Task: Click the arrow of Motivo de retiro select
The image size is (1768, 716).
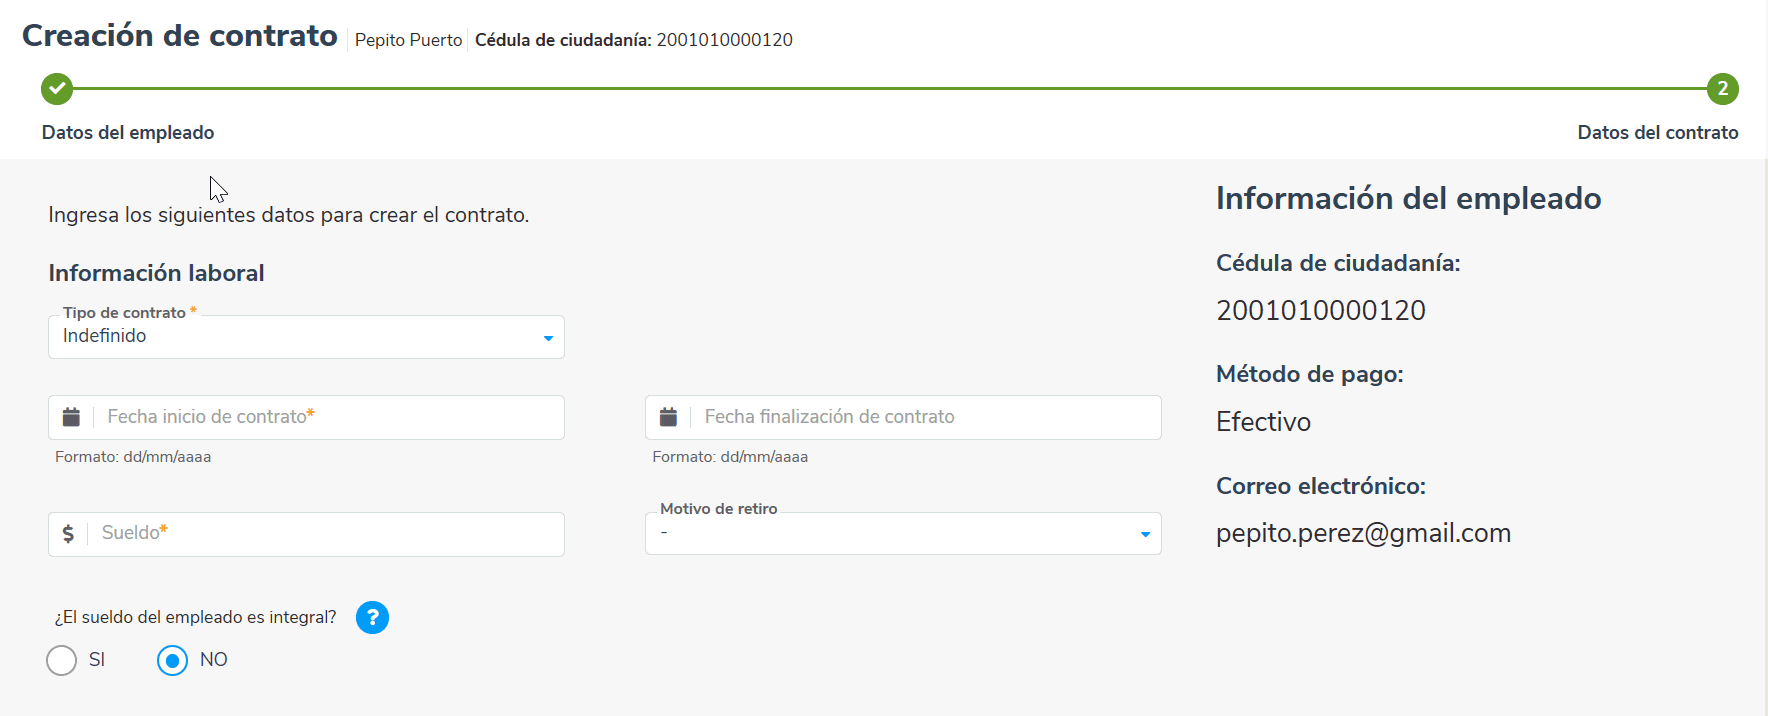Action: 1145,534
